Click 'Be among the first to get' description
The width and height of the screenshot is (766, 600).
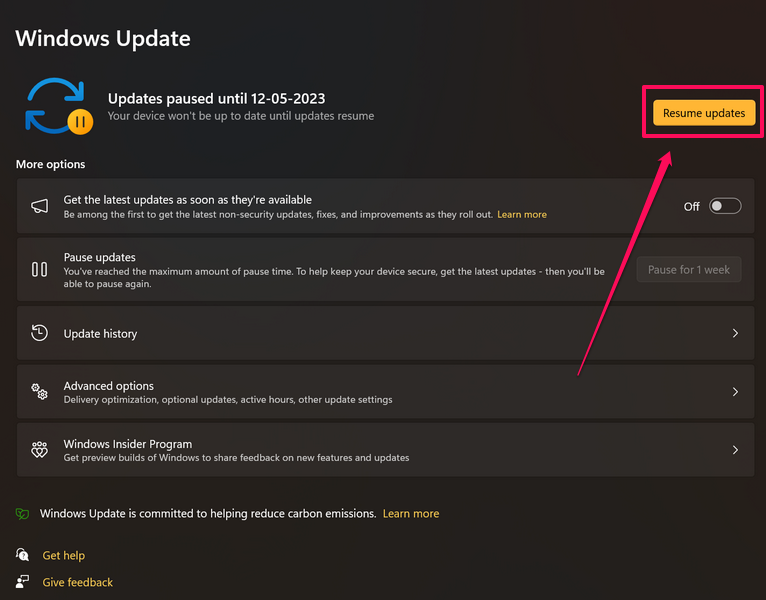point(278,214)
